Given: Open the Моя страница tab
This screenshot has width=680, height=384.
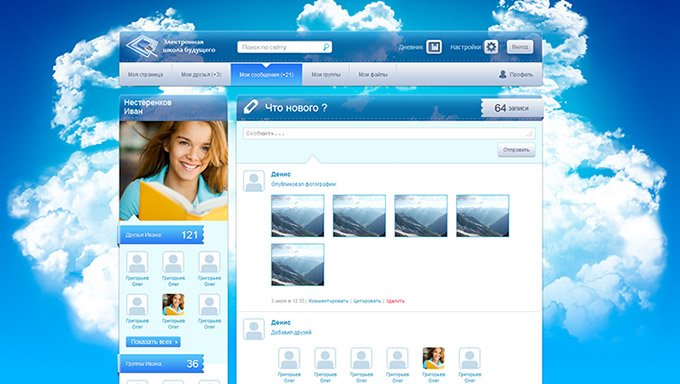Looking at the screenshot, I should (x=146, y=75).
